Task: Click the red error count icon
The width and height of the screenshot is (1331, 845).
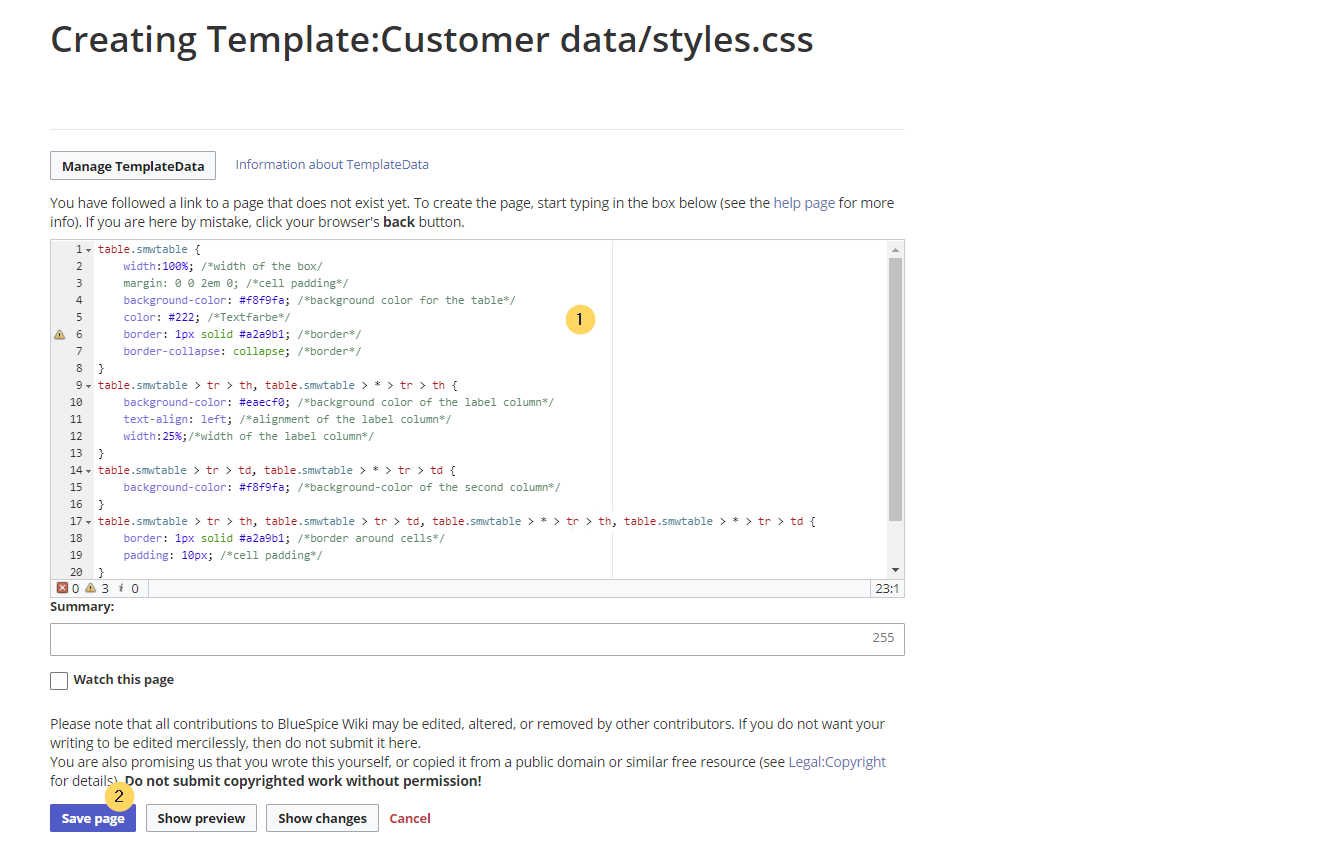Action: pos(62,588)
